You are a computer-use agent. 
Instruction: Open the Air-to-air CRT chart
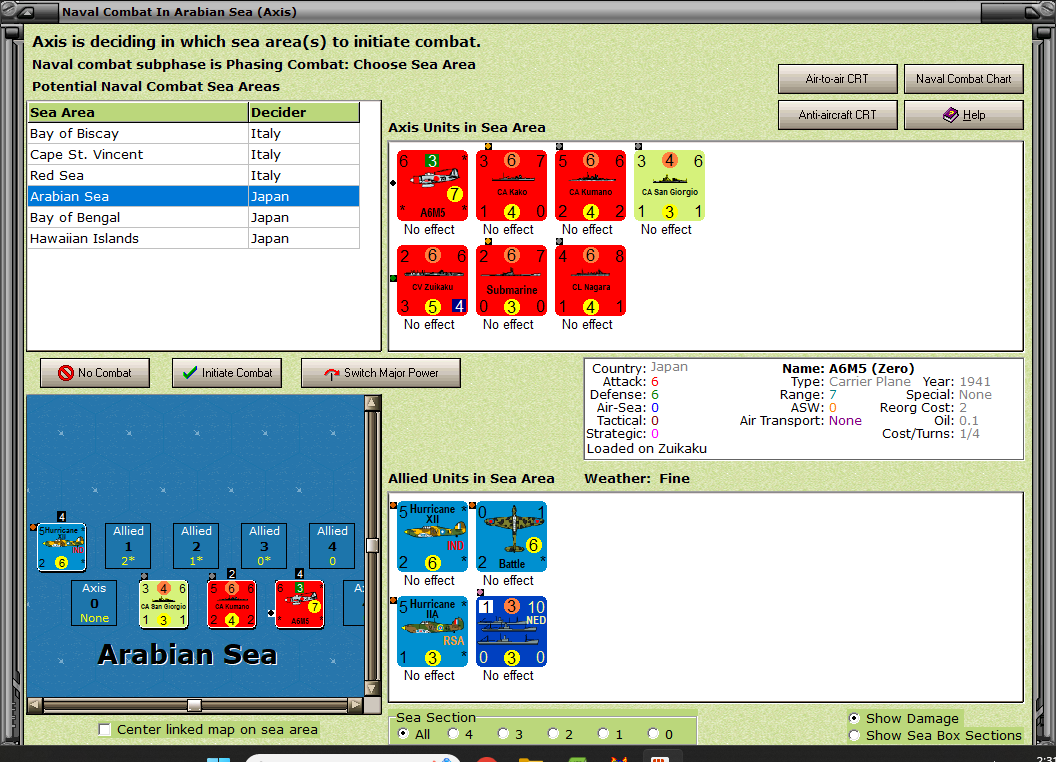coord(837,79)
